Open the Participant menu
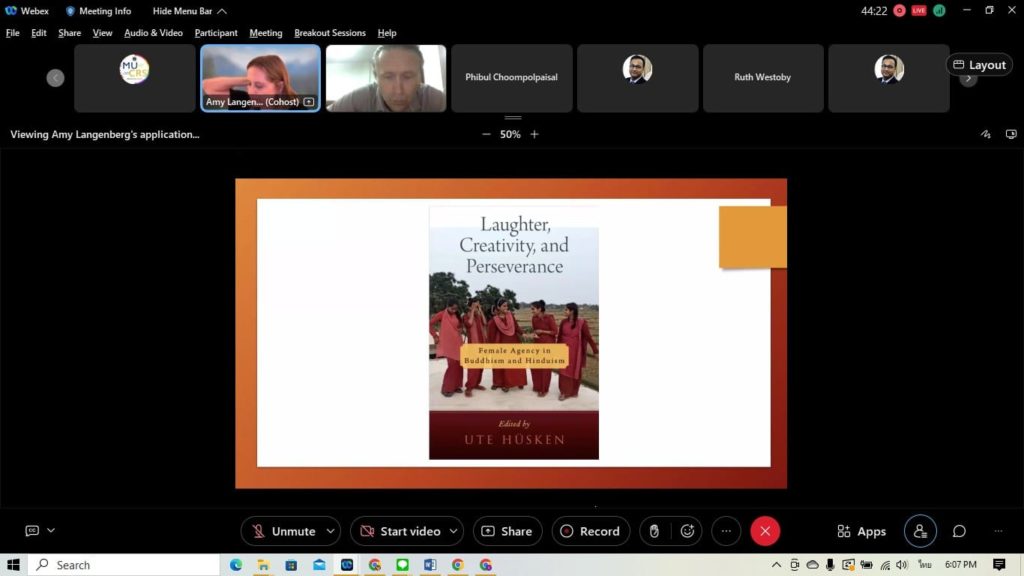1024x576 pixels. click(x=216, y=33)
